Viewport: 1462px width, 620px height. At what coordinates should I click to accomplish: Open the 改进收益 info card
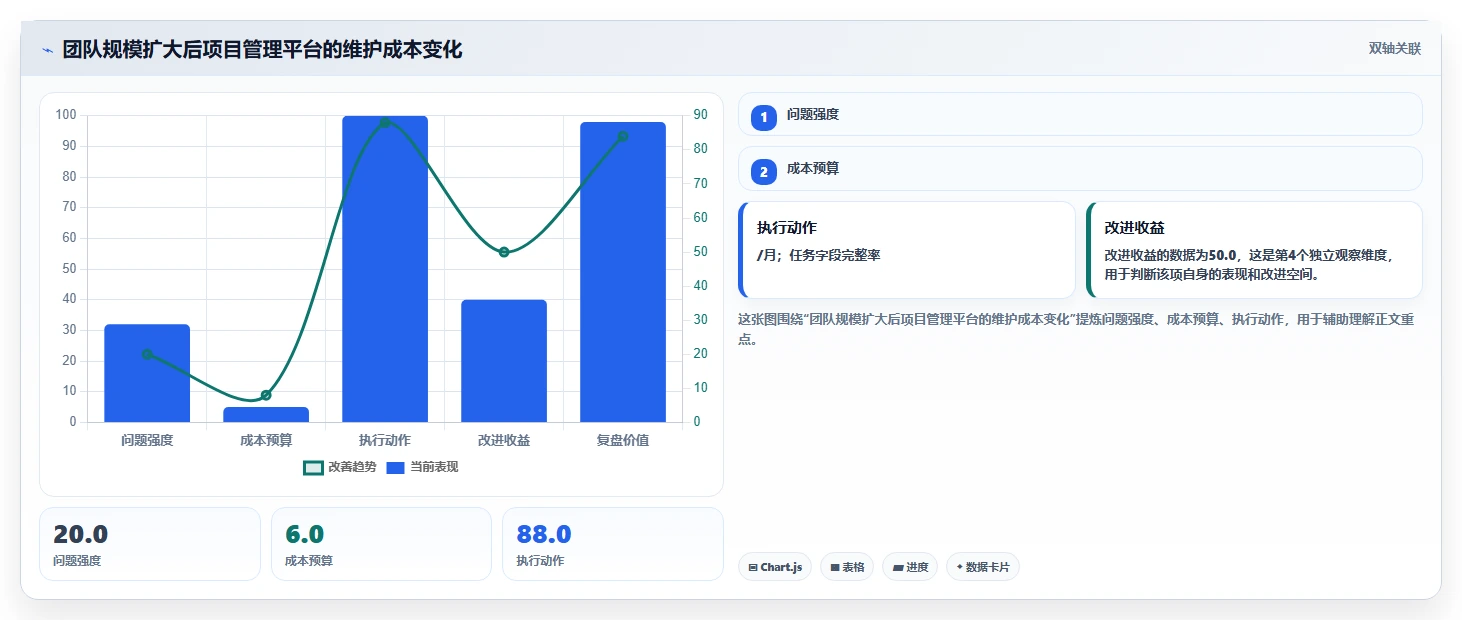pyautogui.click(x=1254, y=250)
